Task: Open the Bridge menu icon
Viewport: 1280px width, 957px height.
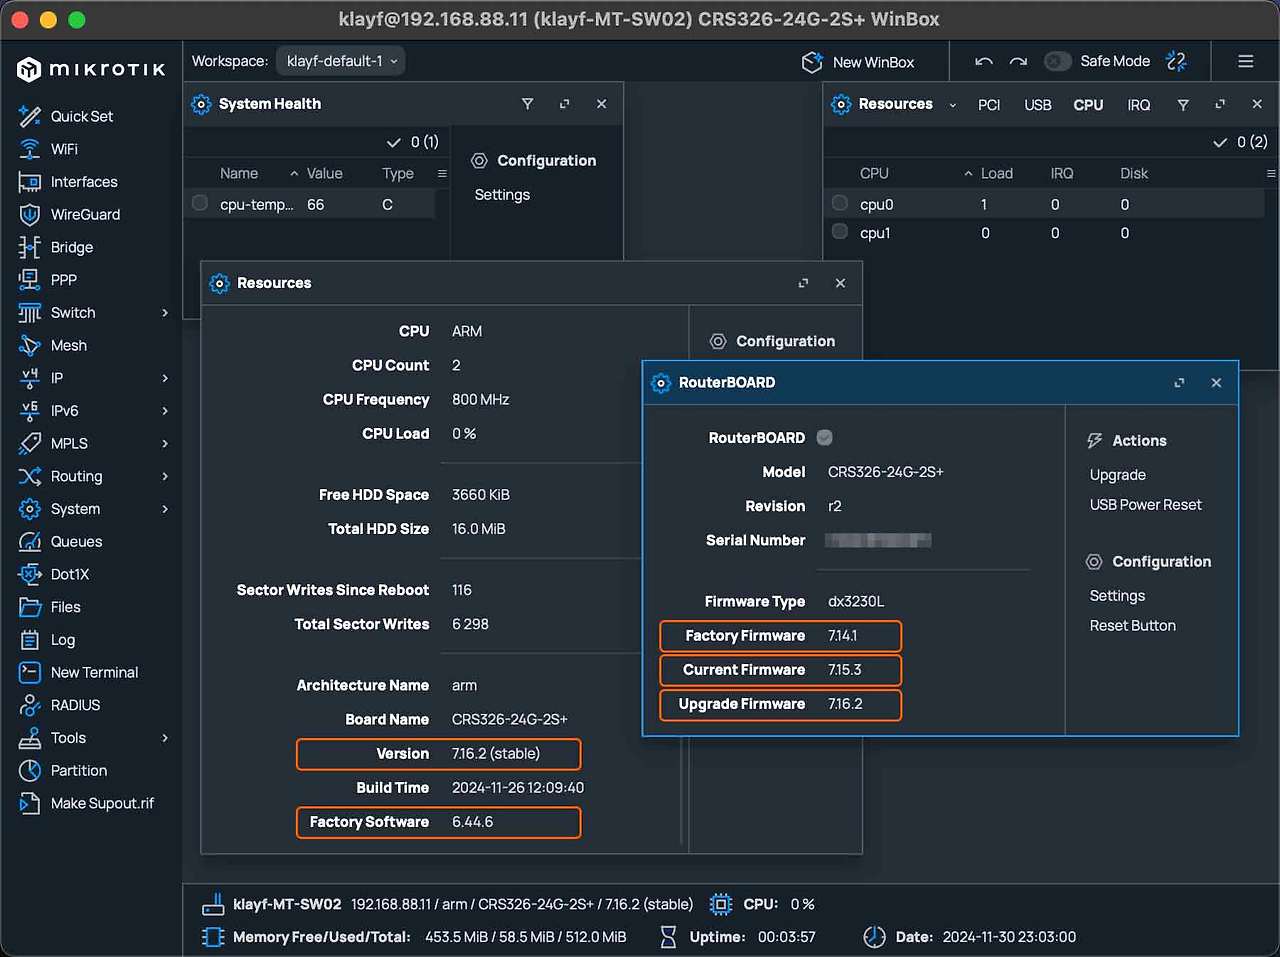Action: coord(30,247)
